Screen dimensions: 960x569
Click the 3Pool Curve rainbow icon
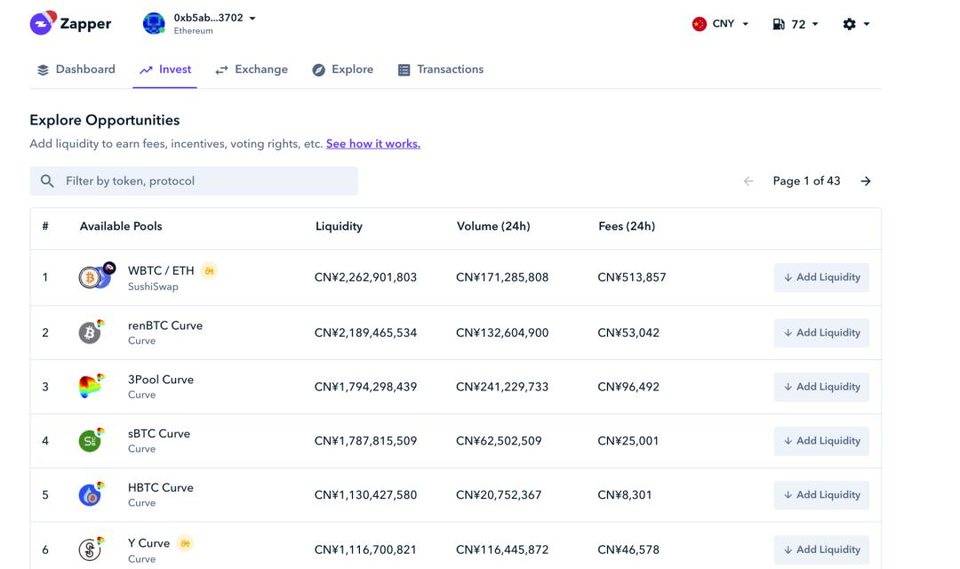point(91,387)
